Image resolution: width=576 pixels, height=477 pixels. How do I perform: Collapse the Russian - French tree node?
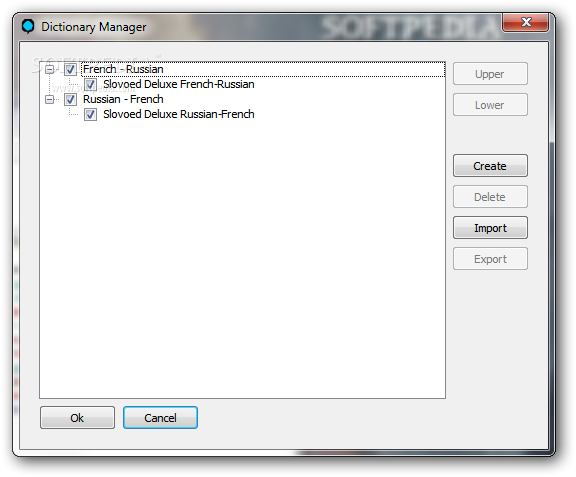coord(50,99)
